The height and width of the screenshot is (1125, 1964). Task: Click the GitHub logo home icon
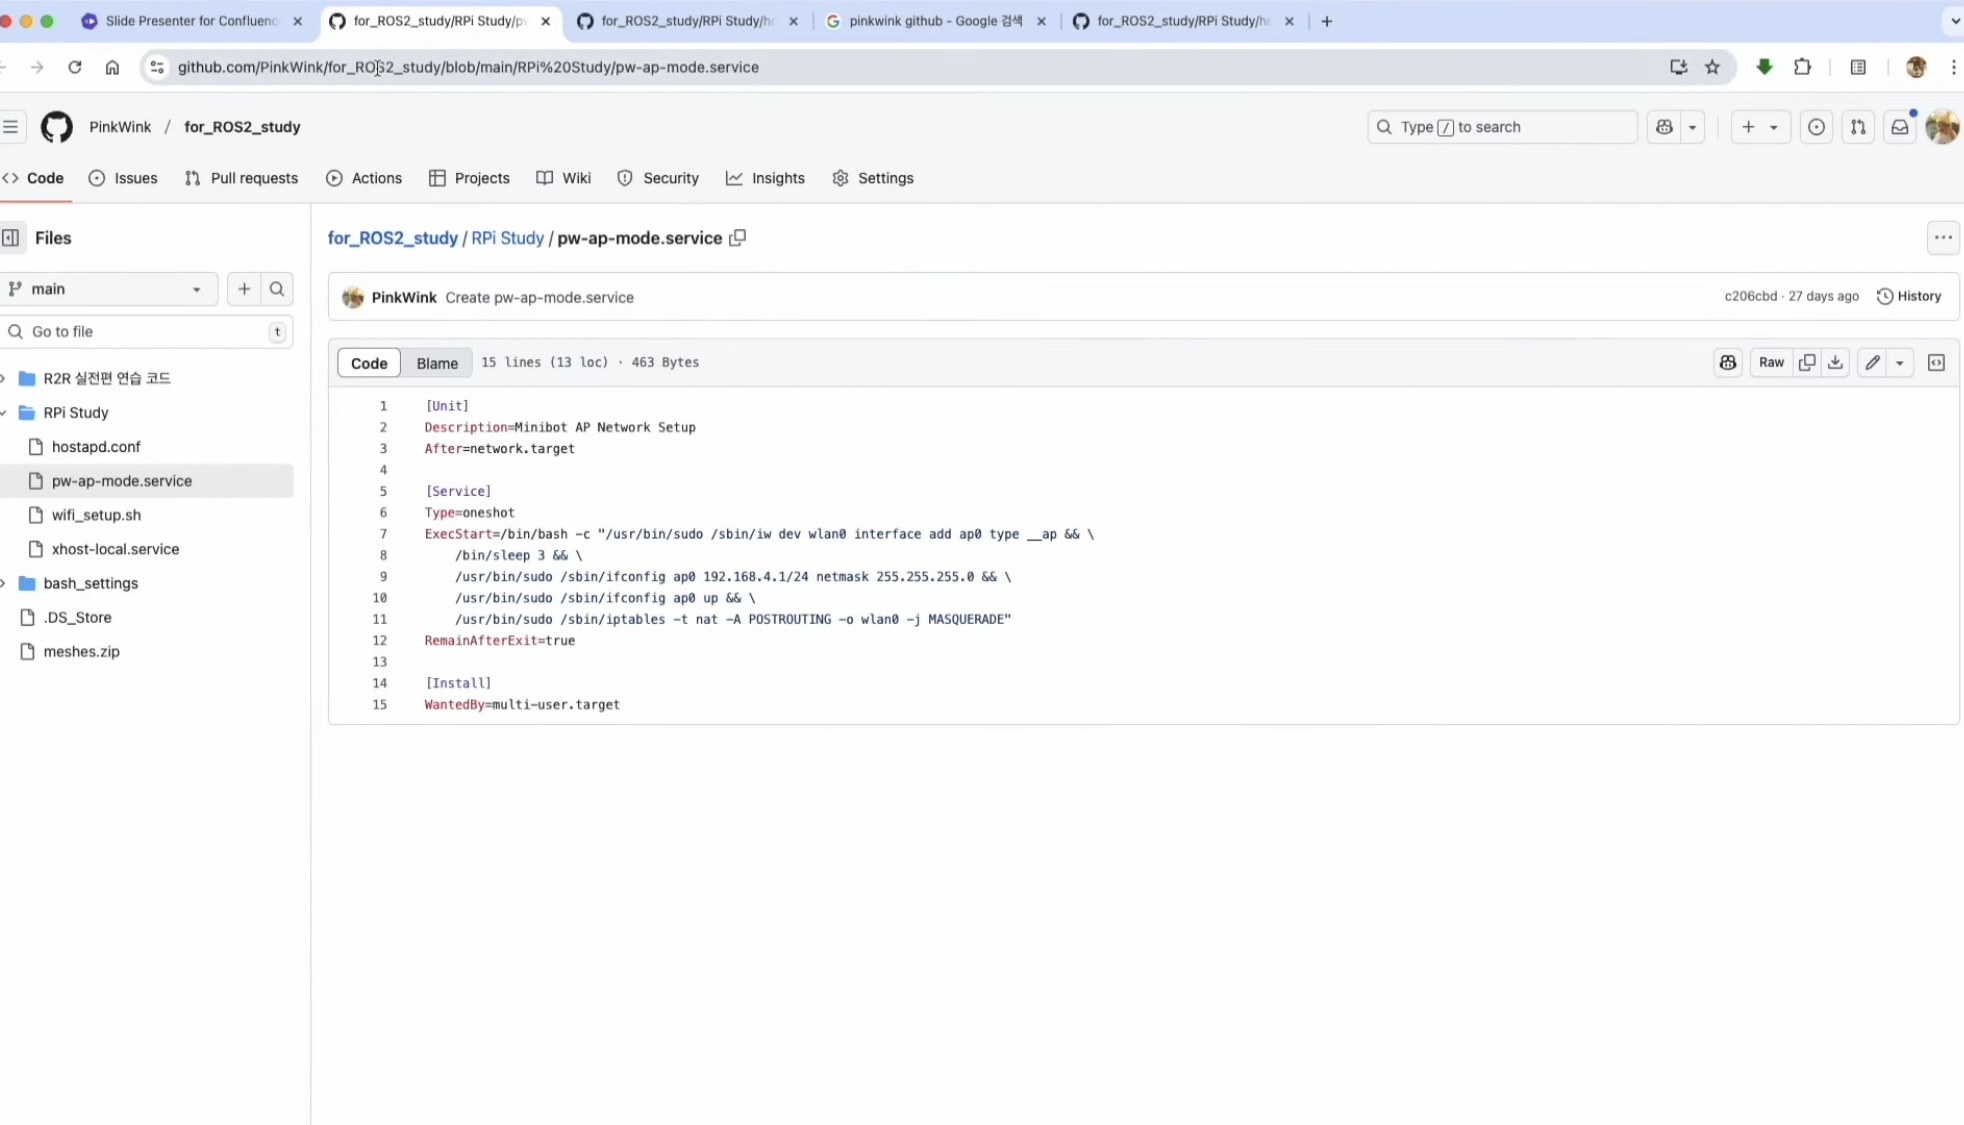[x=57, y=127]
